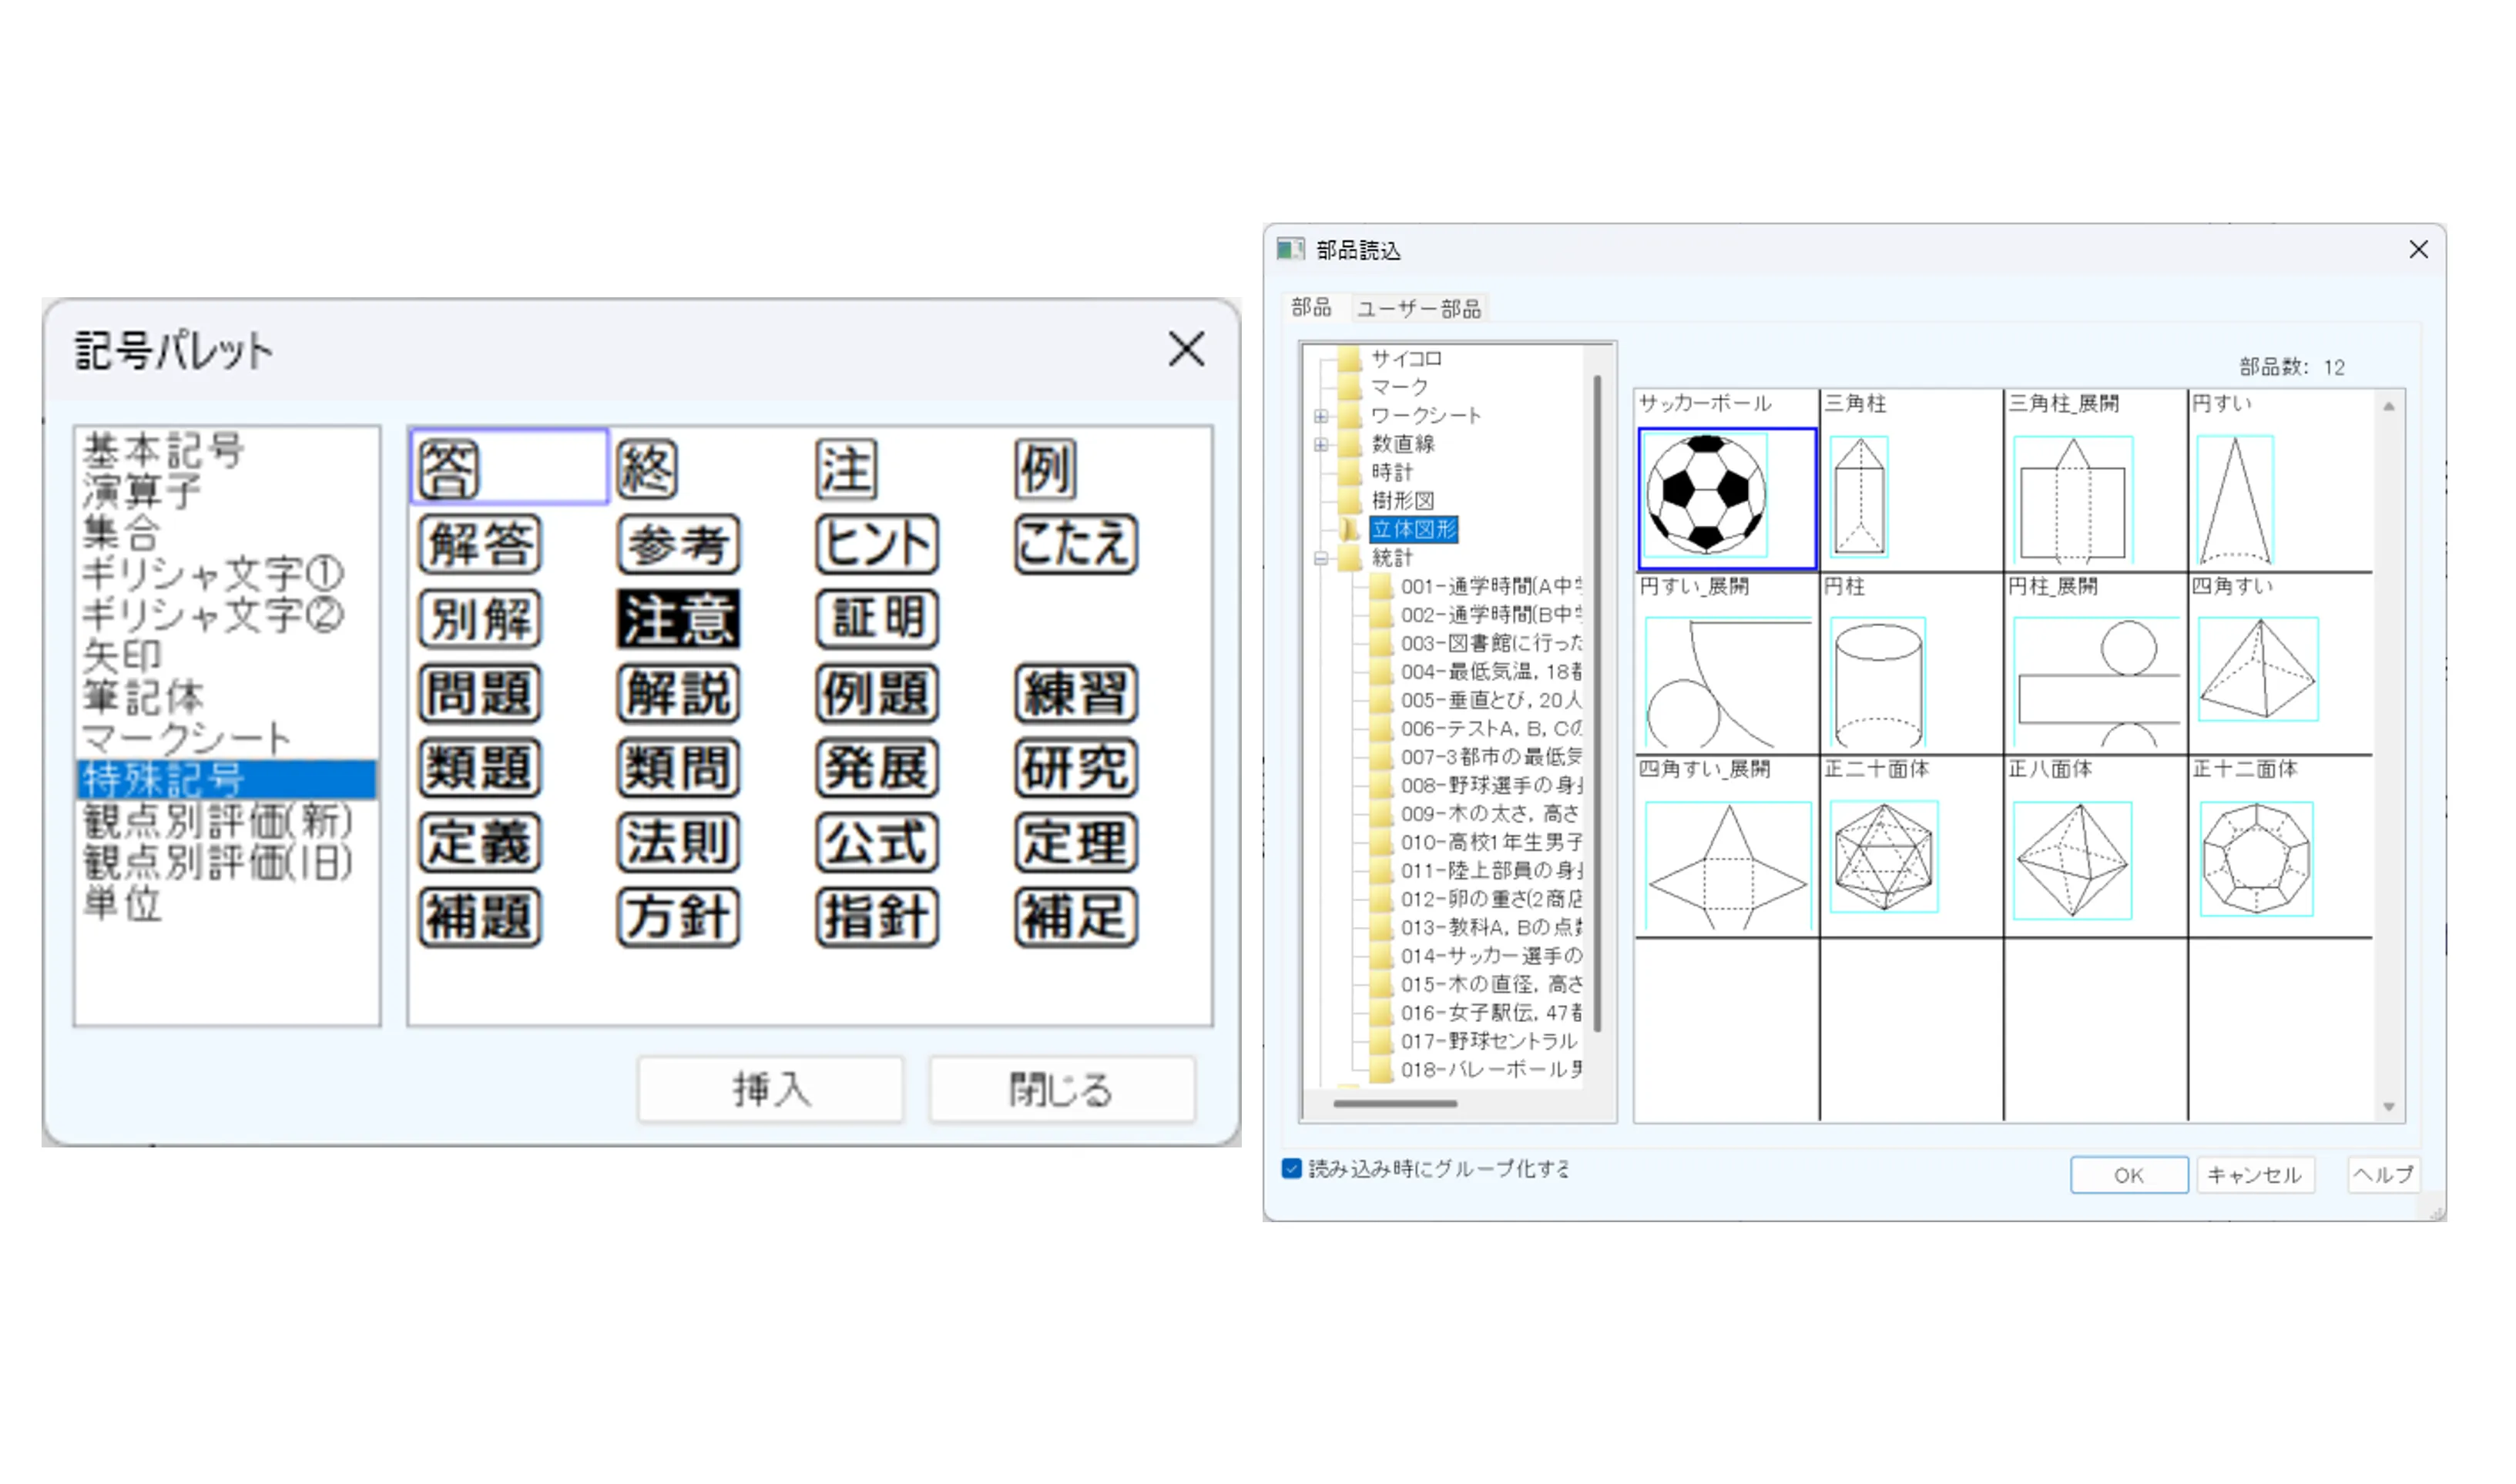
Task: Pick the ヒント symbol in the palette
Action: click(877, 544)
